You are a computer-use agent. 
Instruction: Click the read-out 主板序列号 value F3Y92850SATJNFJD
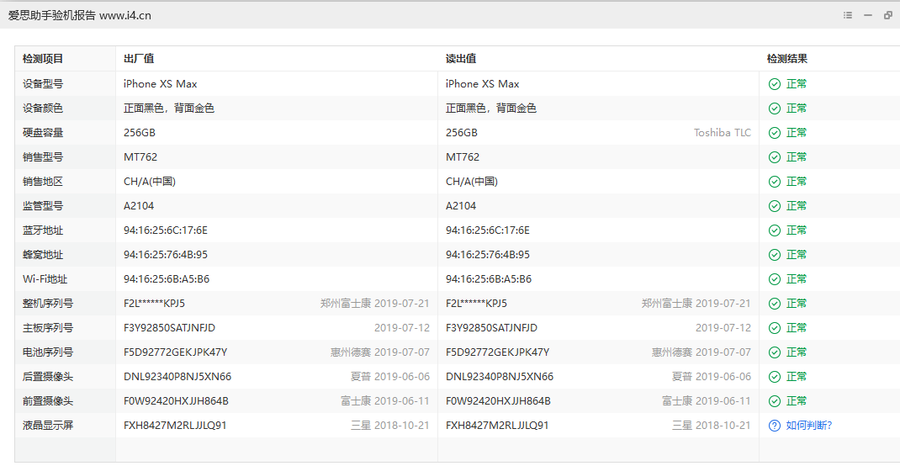coord(491,328)
